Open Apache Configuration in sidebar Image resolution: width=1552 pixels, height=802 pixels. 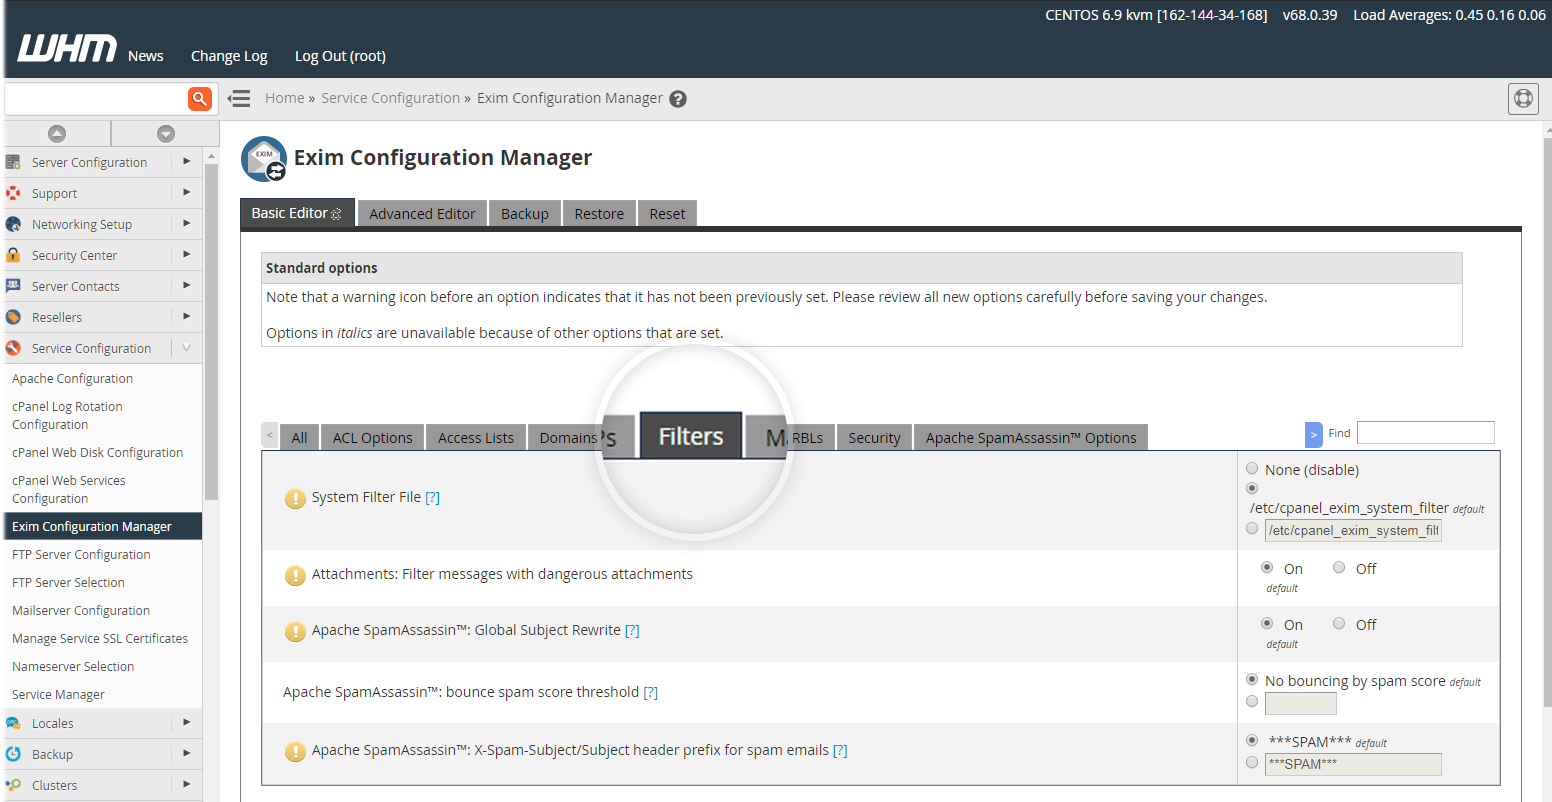[x=72, y=379]
